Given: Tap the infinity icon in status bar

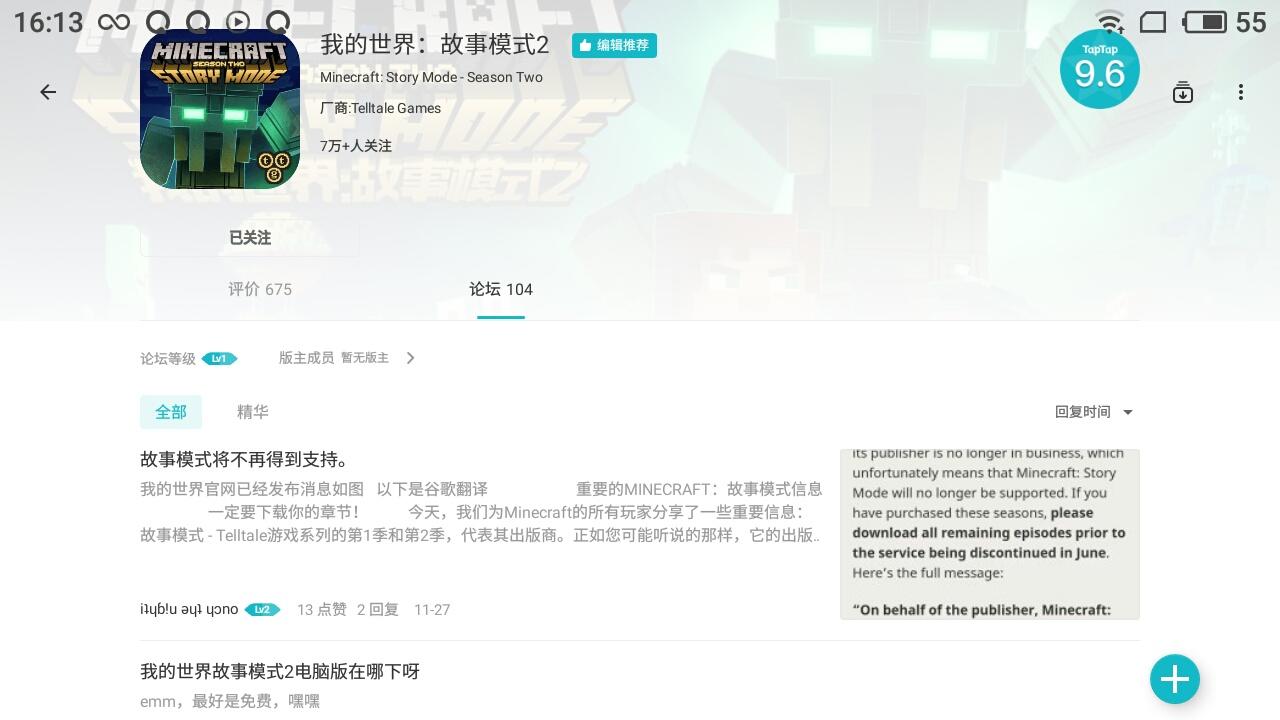Looking at the screenshot, I should (114, 22).
